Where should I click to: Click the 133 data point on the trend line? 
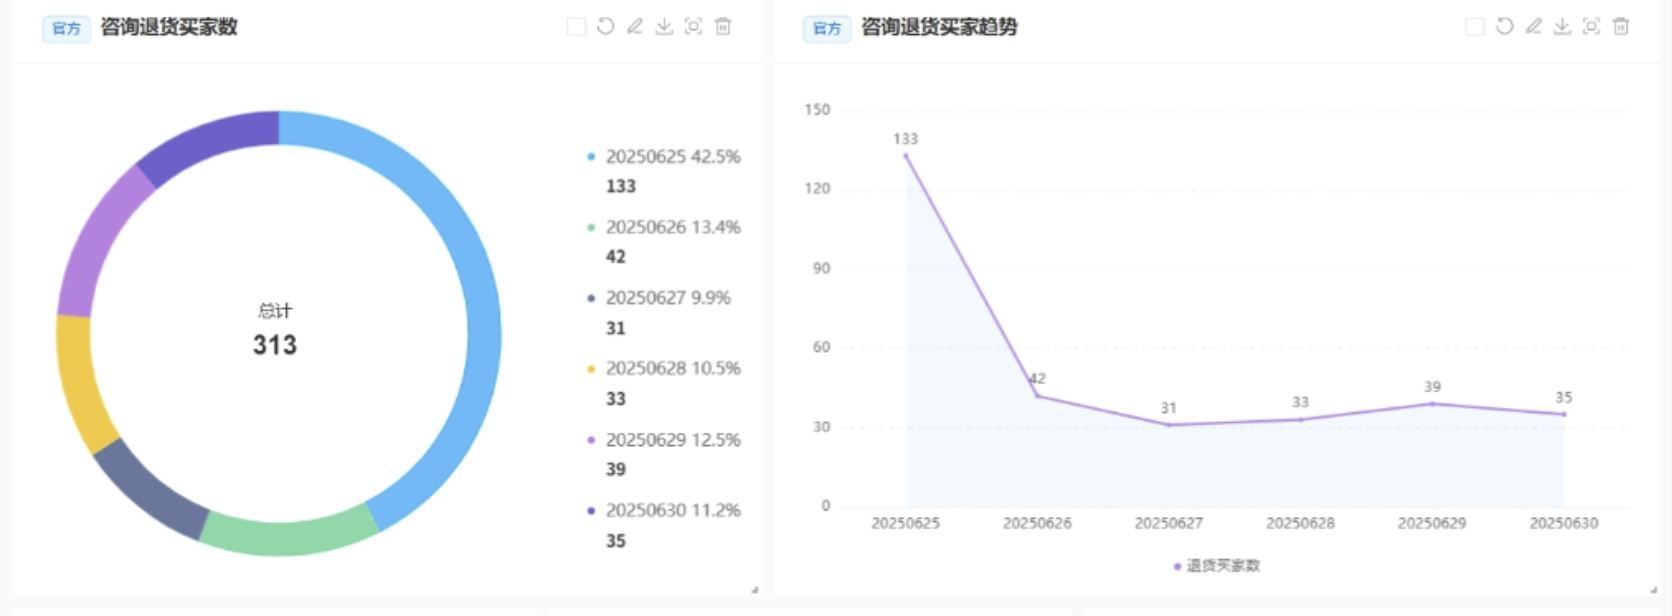pyautogui.click(x=906, y=156)
